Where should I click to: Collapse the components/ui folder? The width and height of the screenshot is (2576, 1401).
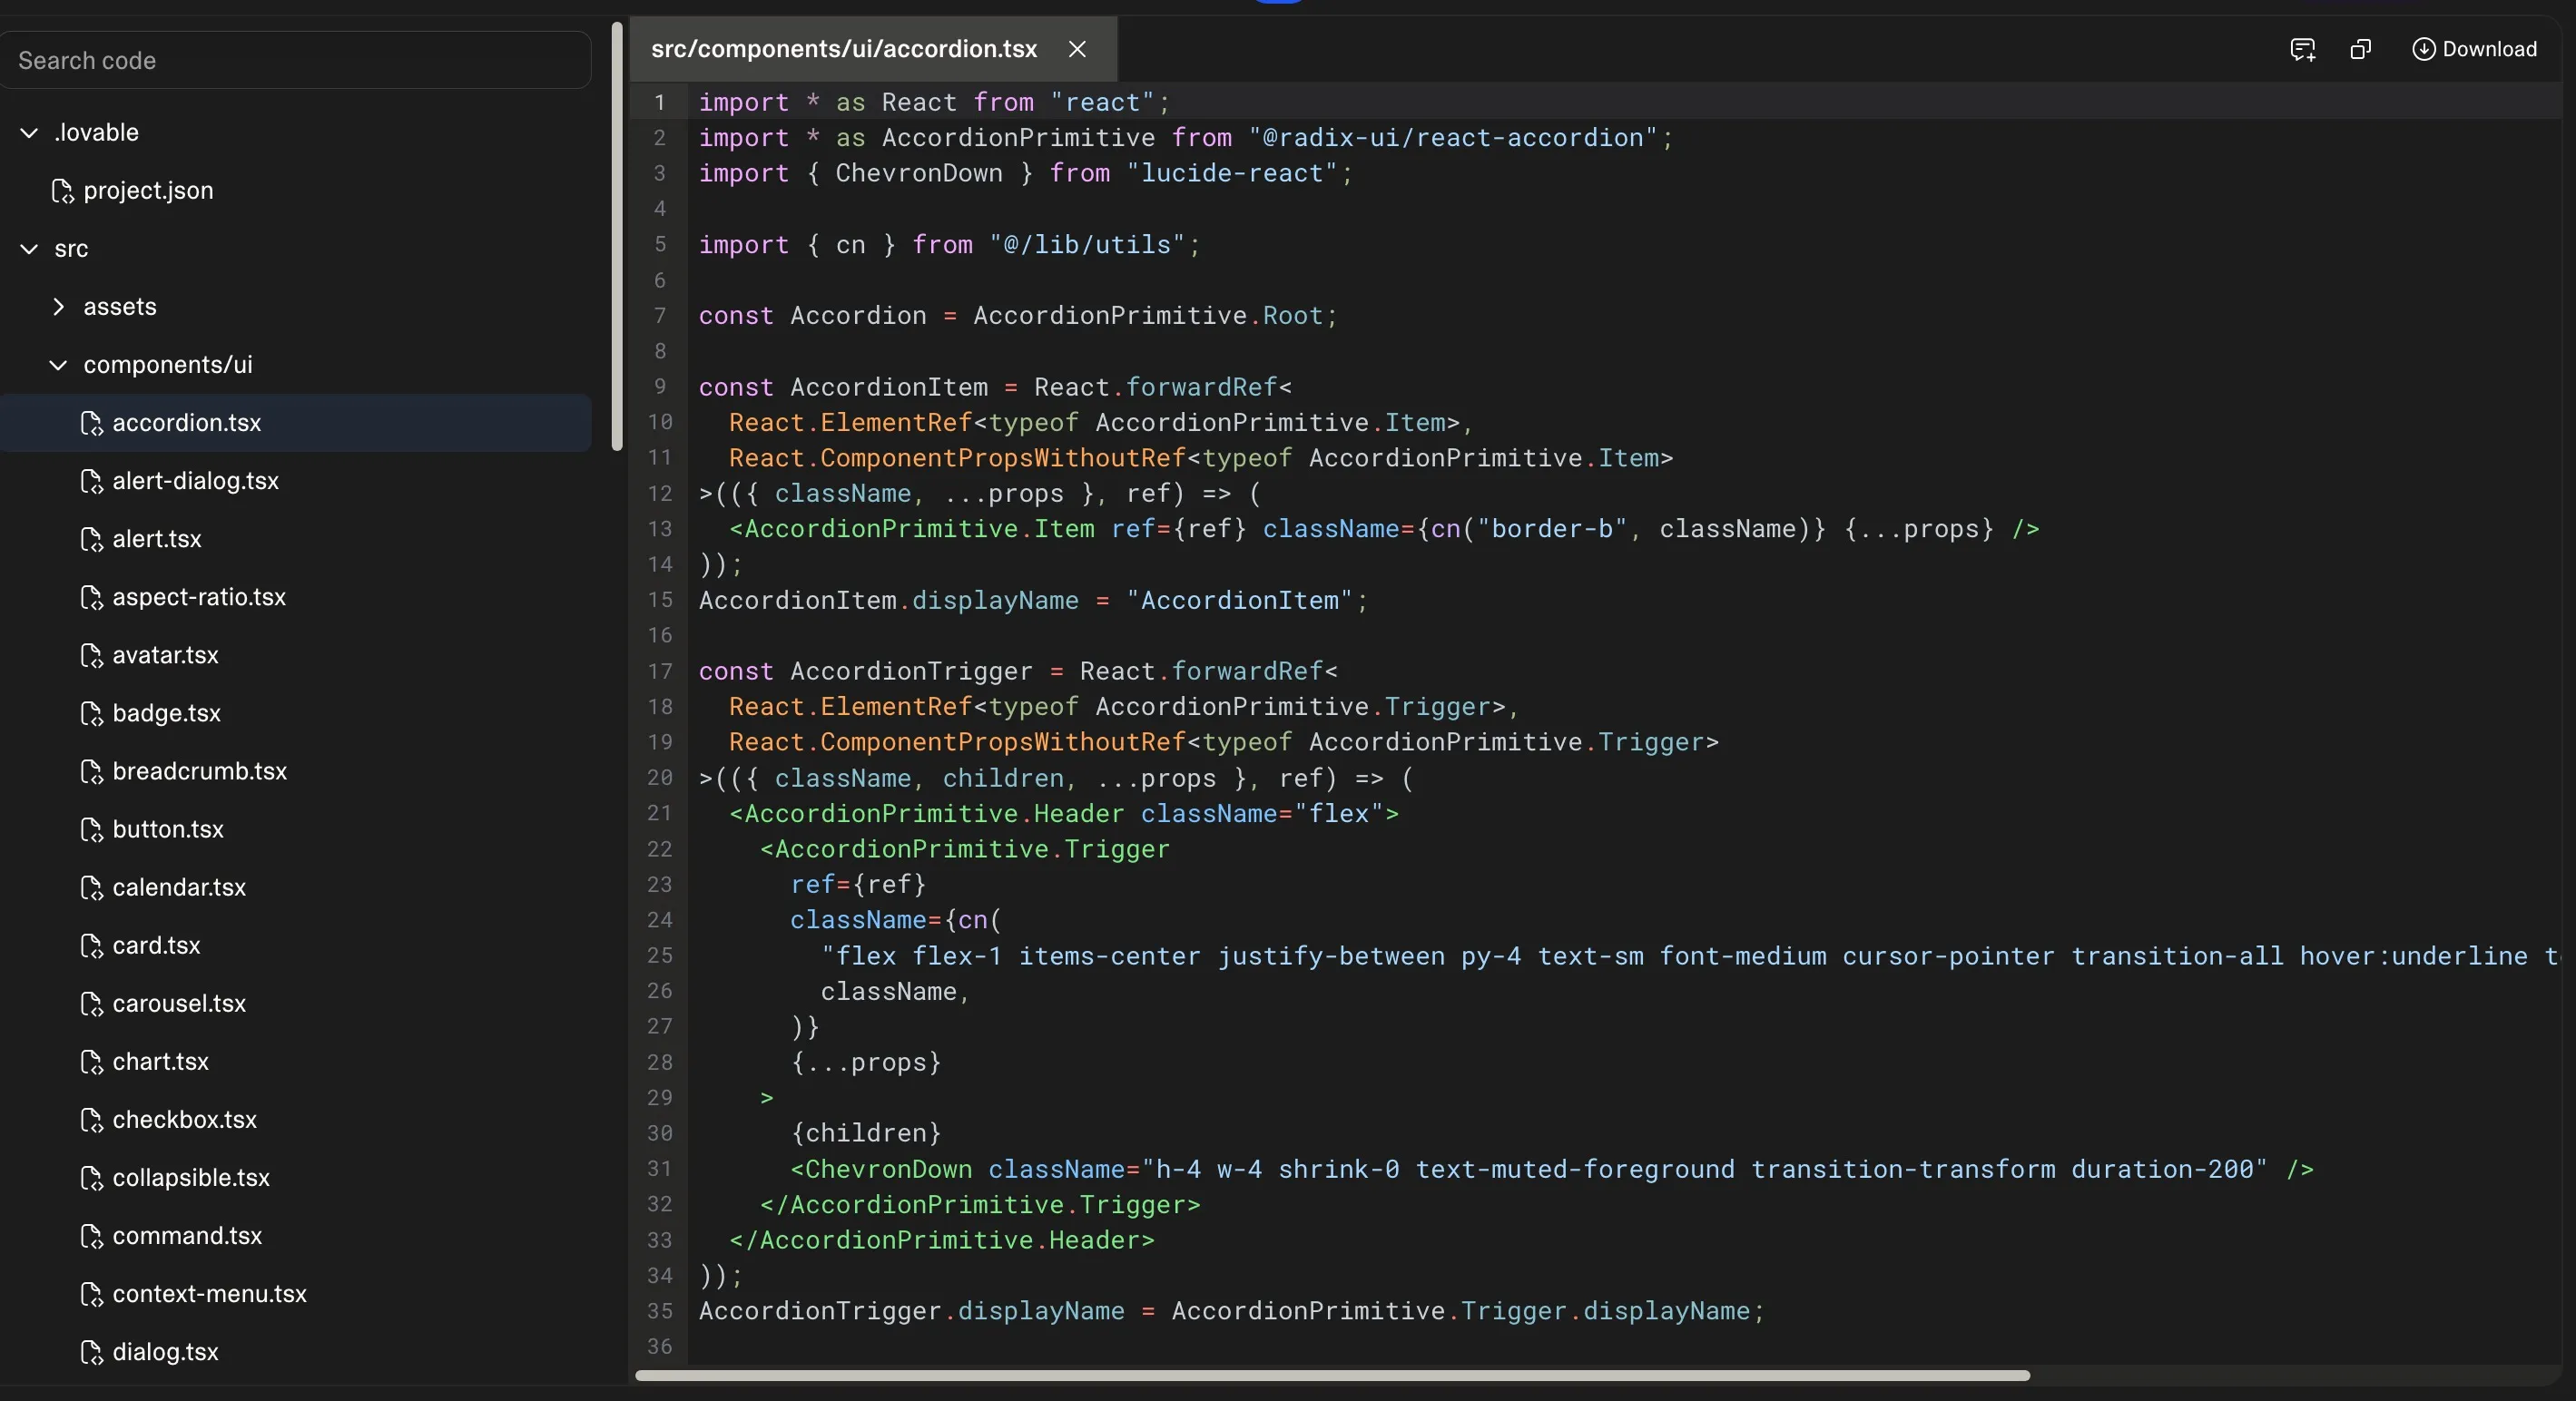point(58,365)
